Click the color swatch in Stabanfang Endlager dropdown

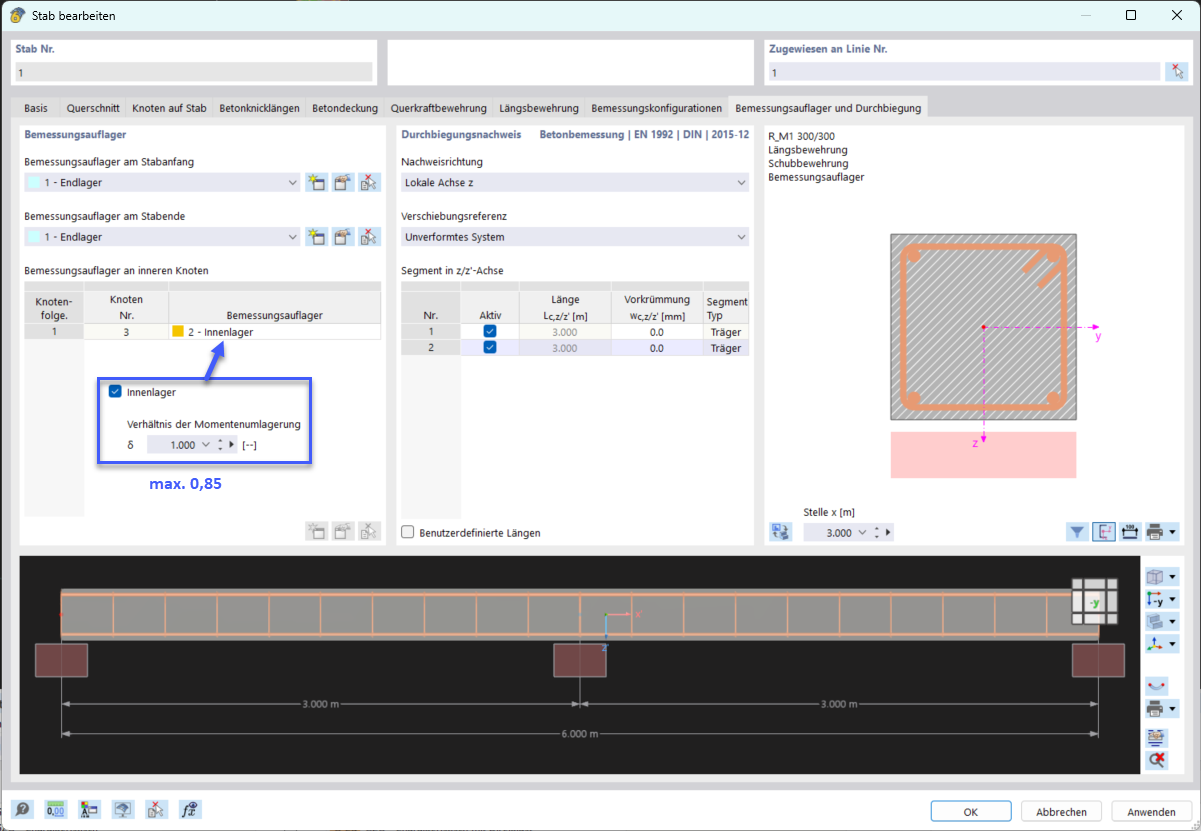pyautogui.click(x=35, y=183)
